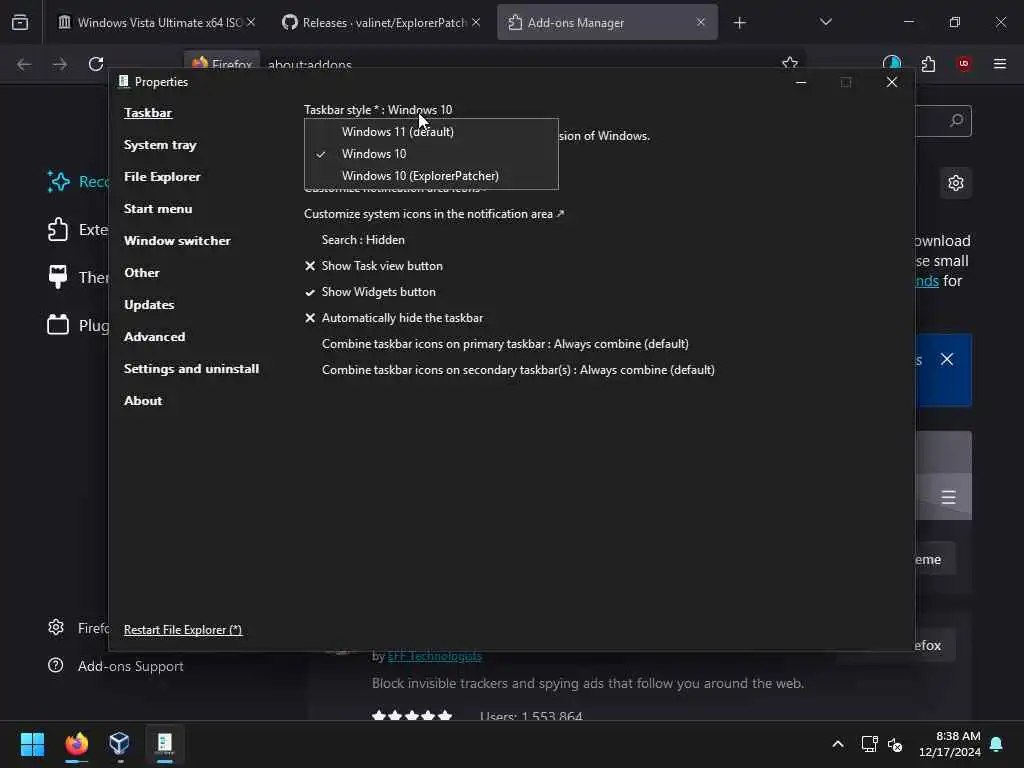Open Customize system icons in notification area

(x=434, y=214)
